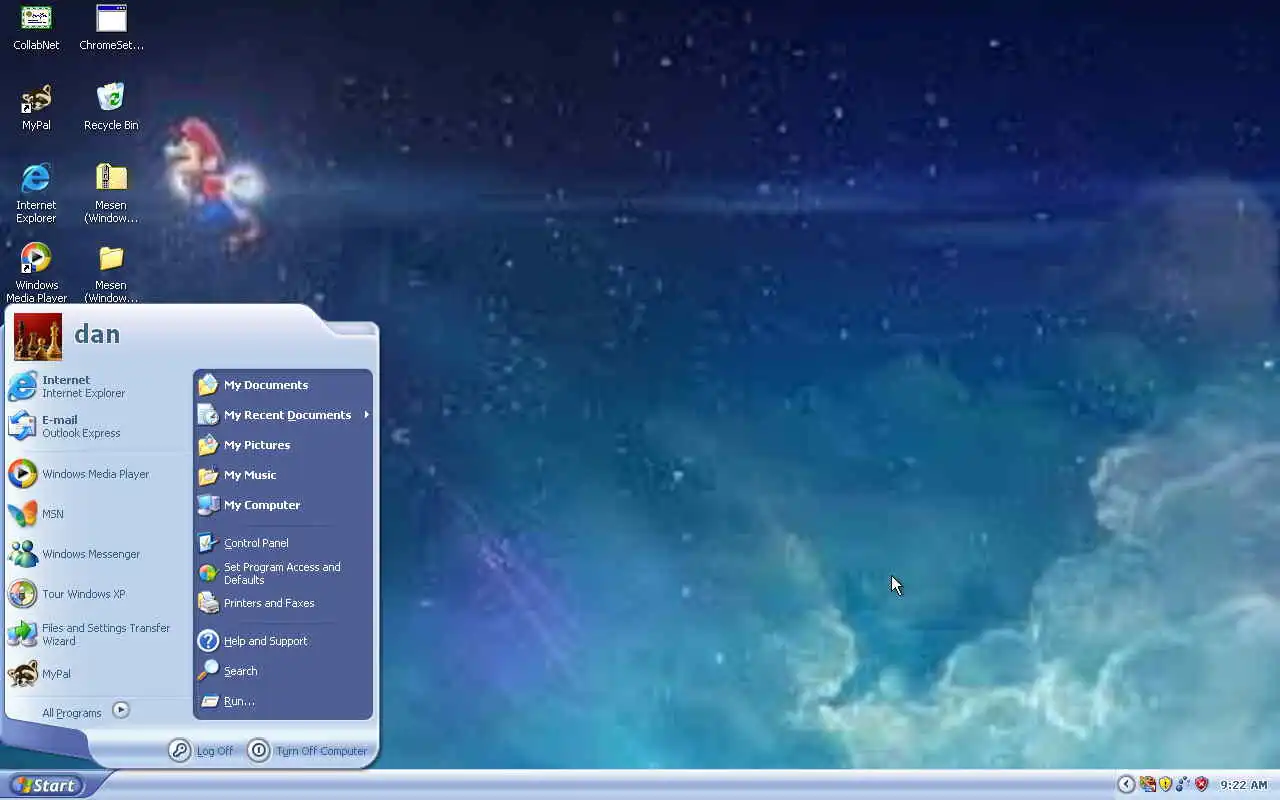This screenshot has width=1280, height=800.
Task: Open Set Program Access and Defaults
Action: [283, 573]
